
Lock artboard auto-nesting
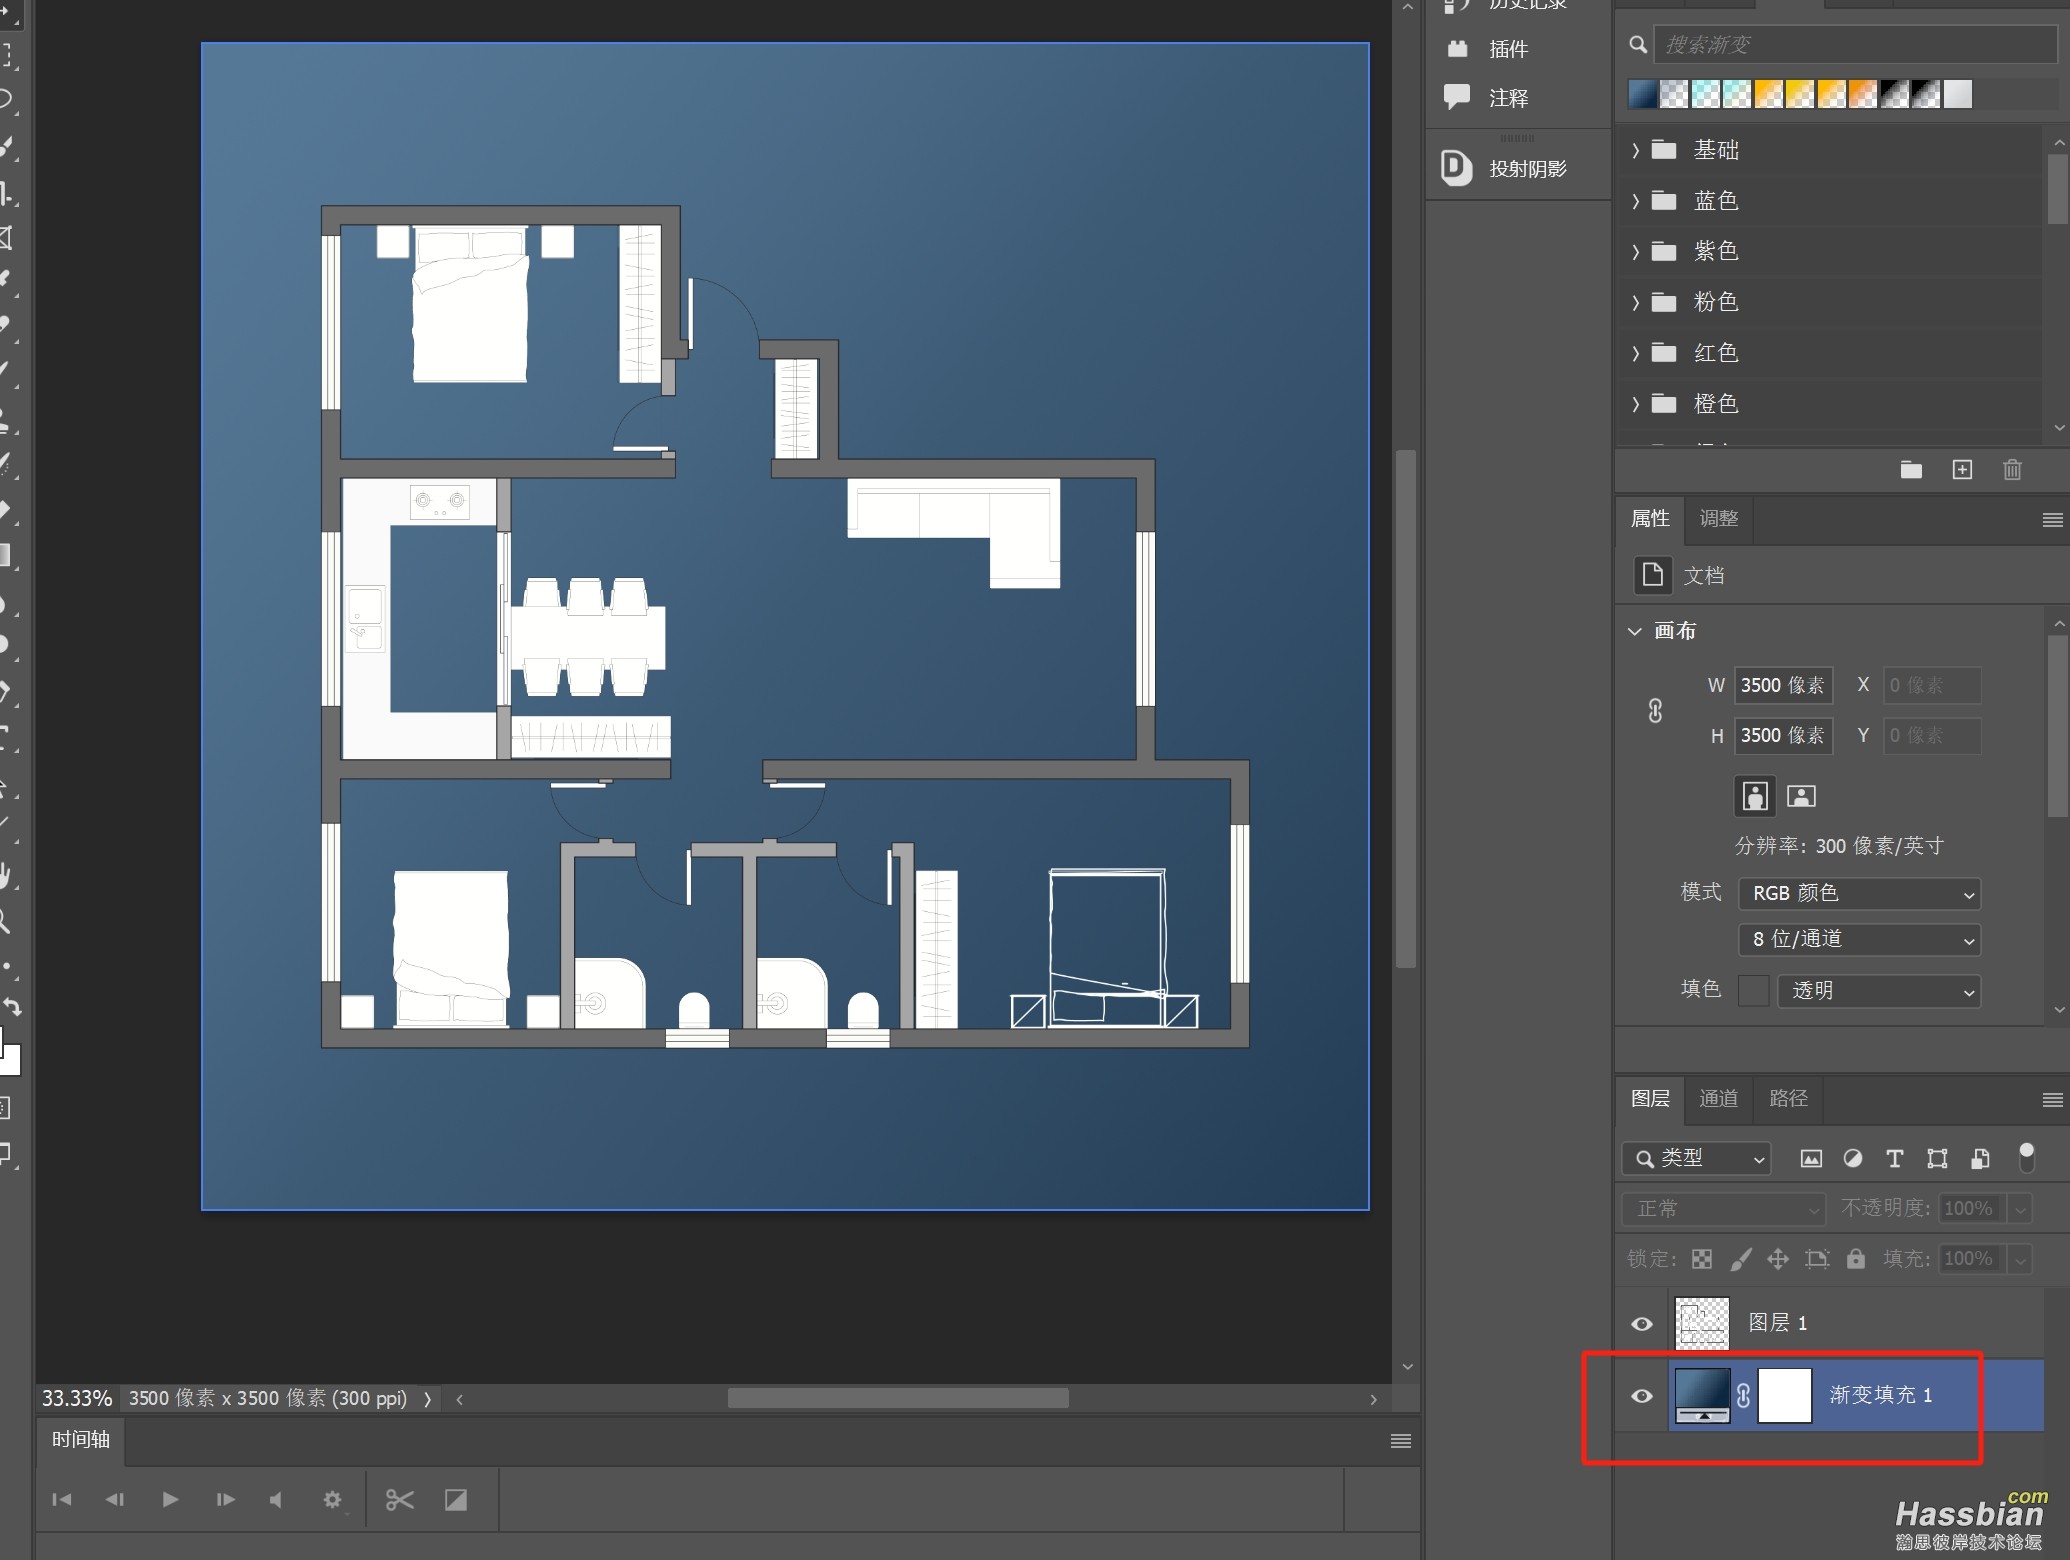tap(1817, 1259)
